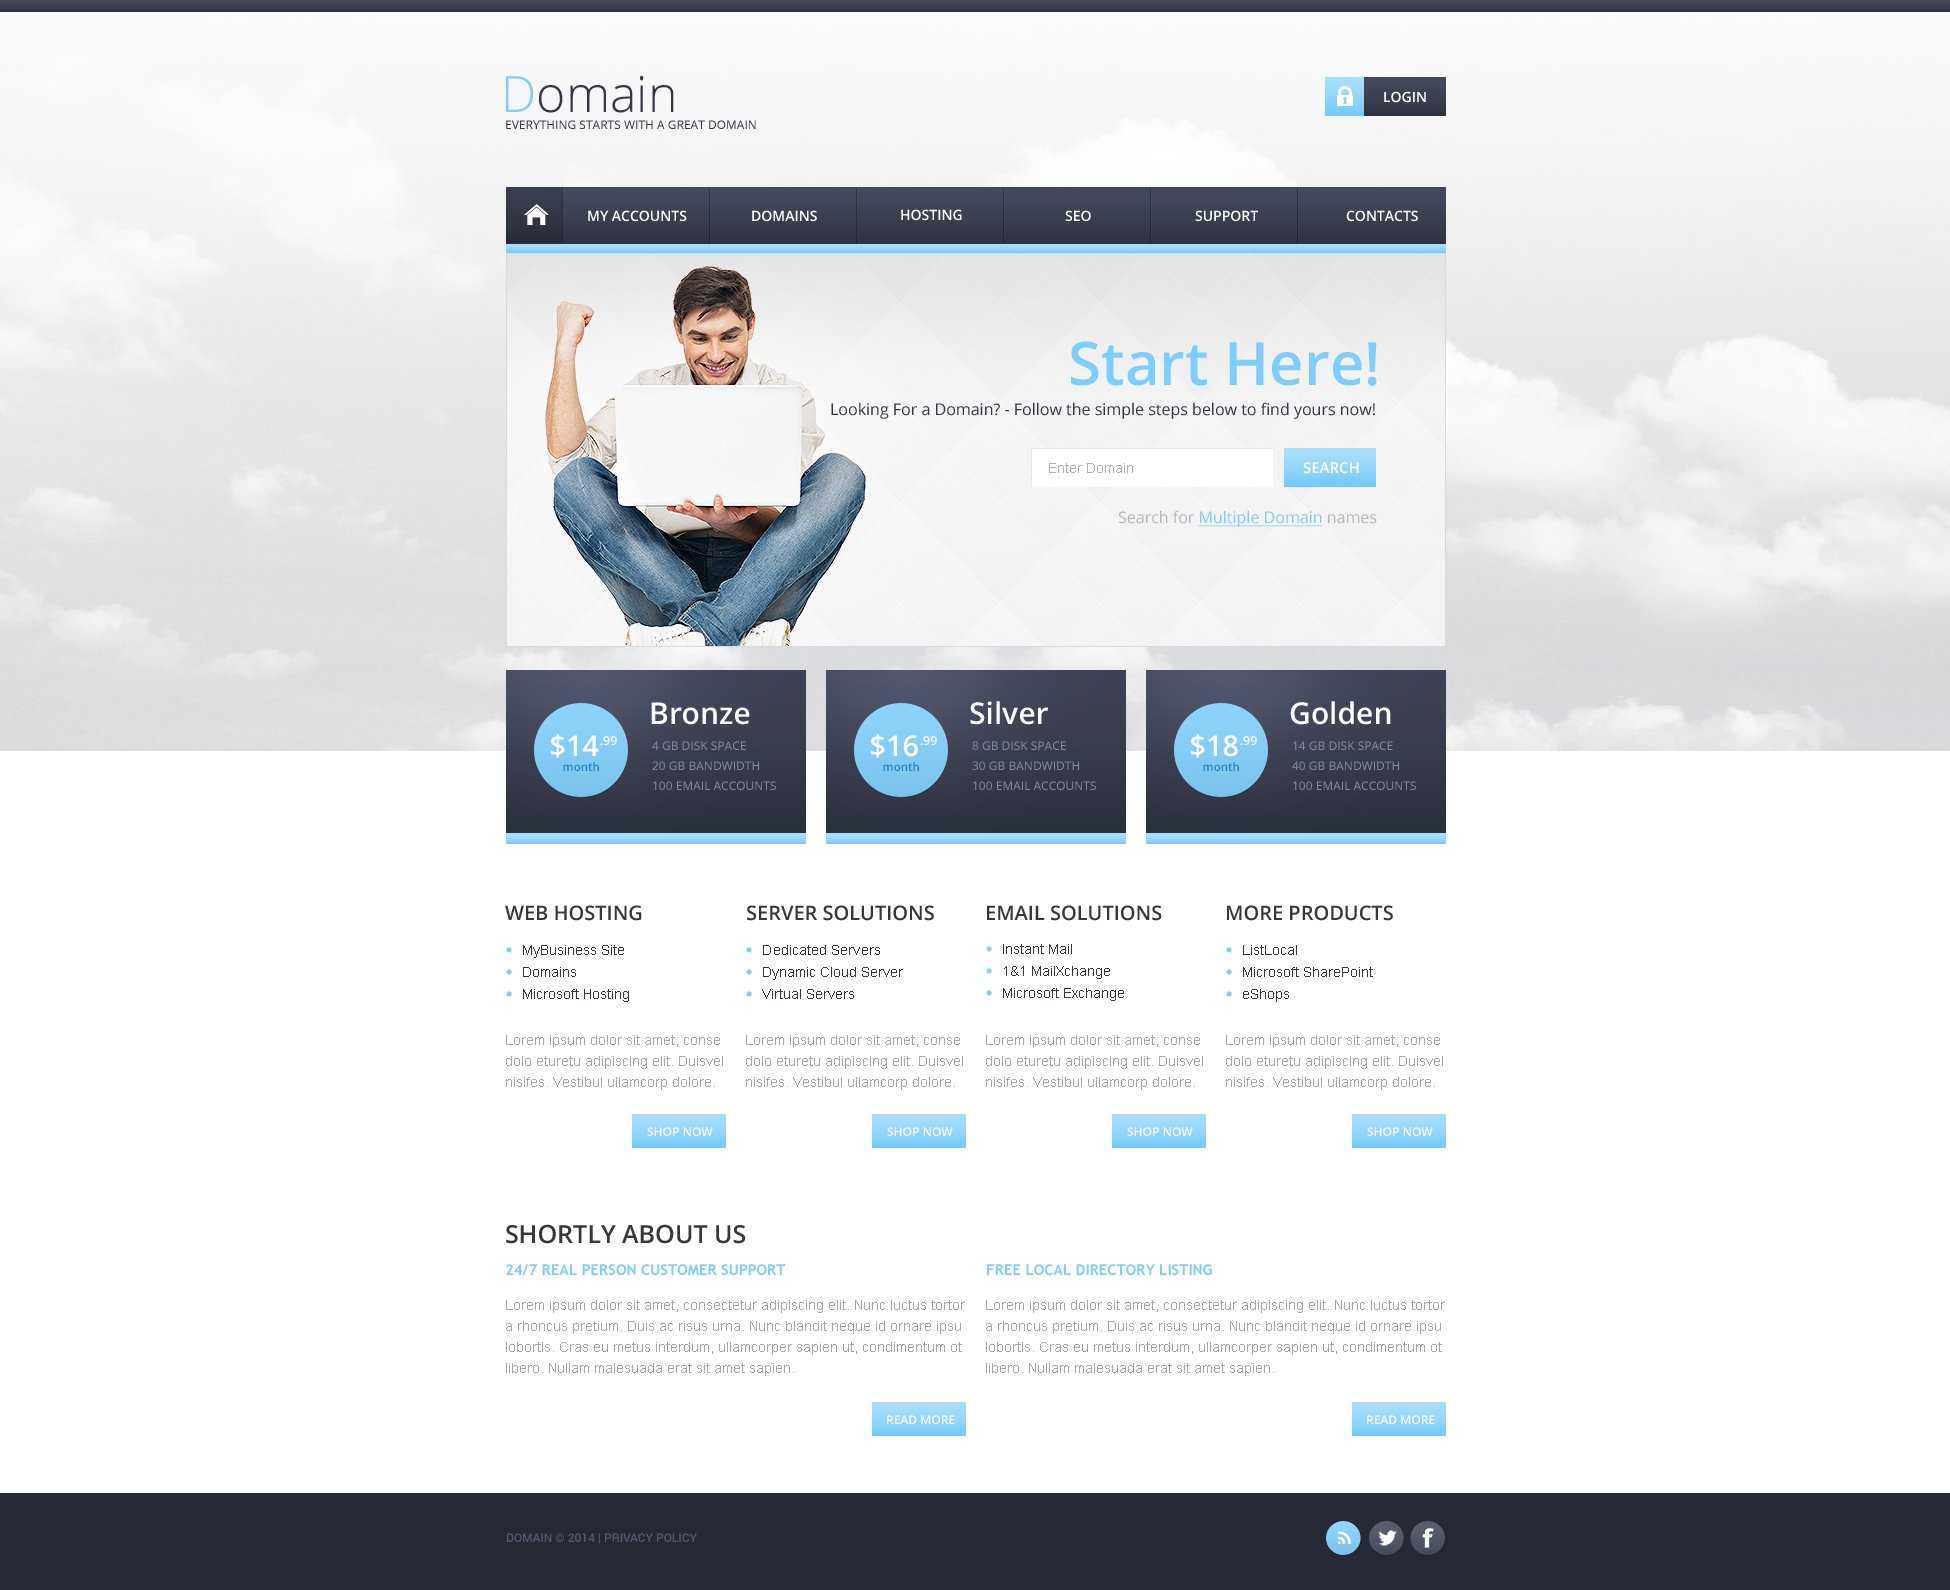Select the SEO tab in navigation

(1077, 214)
